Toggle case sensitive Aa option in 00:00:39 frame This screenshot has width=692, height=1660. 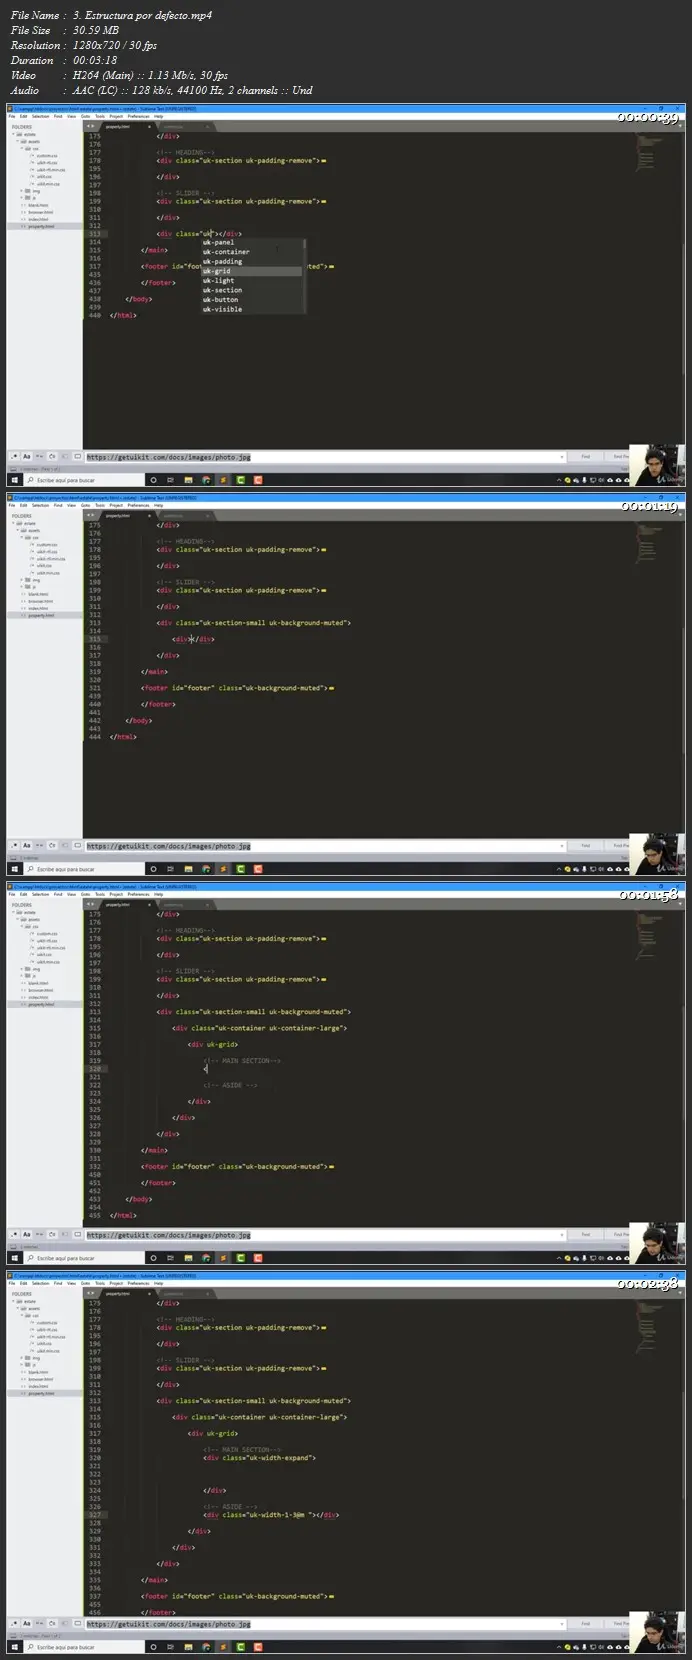pos(27,457)
